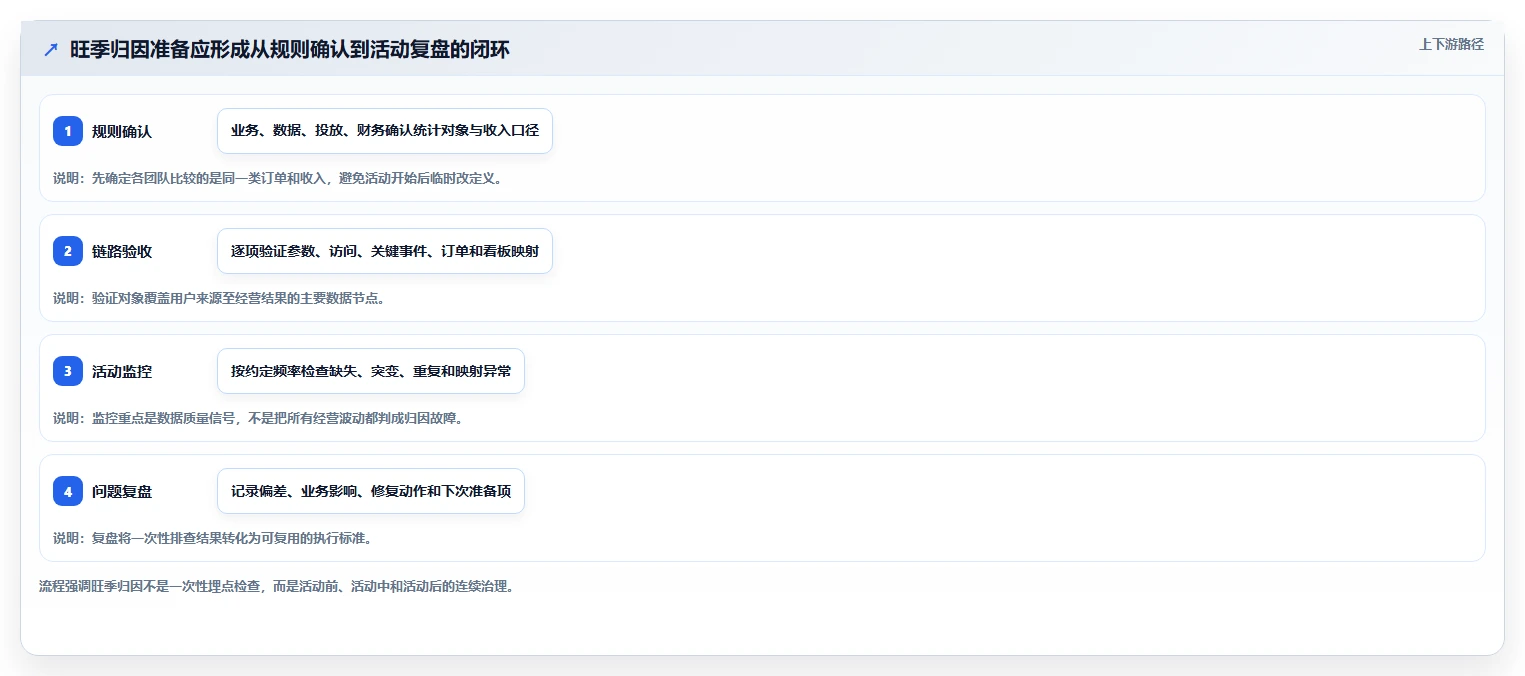
Task: Click the 按约定频率检查缺失、突变、重复和映射异常 chip
Action: tap(371, 371)
